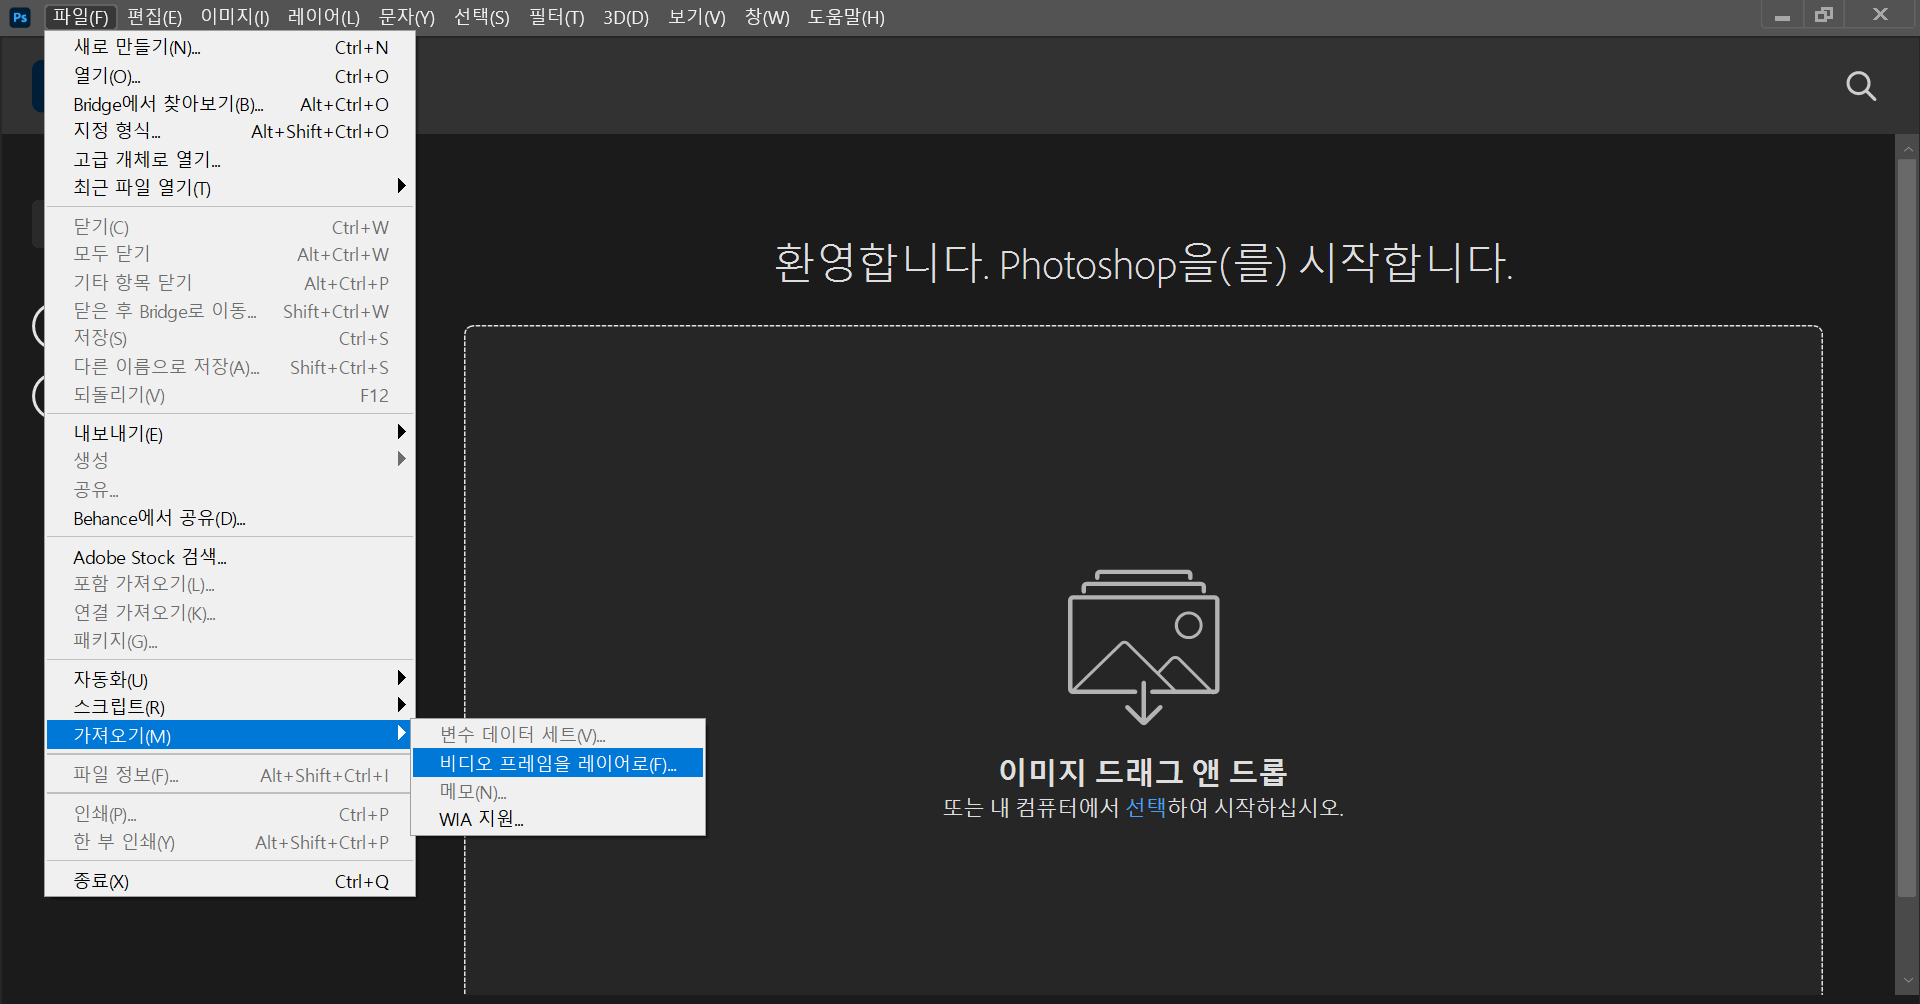The height and width of the screenshot is (1004, 1920).
Task: Minimize the Photoshop window
Action: tap(1782, 16)
